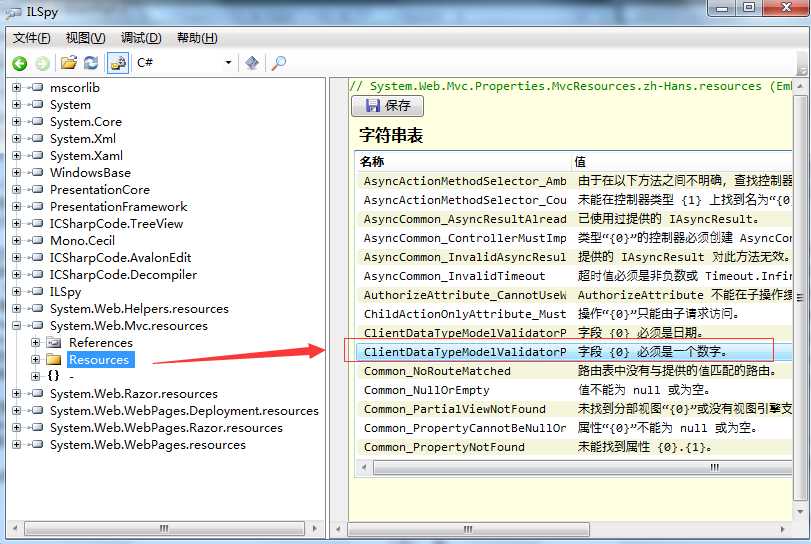This screenshot has height=544, width=811.
Task: Select System.Web.WebPages.Razor.resources item
Action: pos(166,428)
